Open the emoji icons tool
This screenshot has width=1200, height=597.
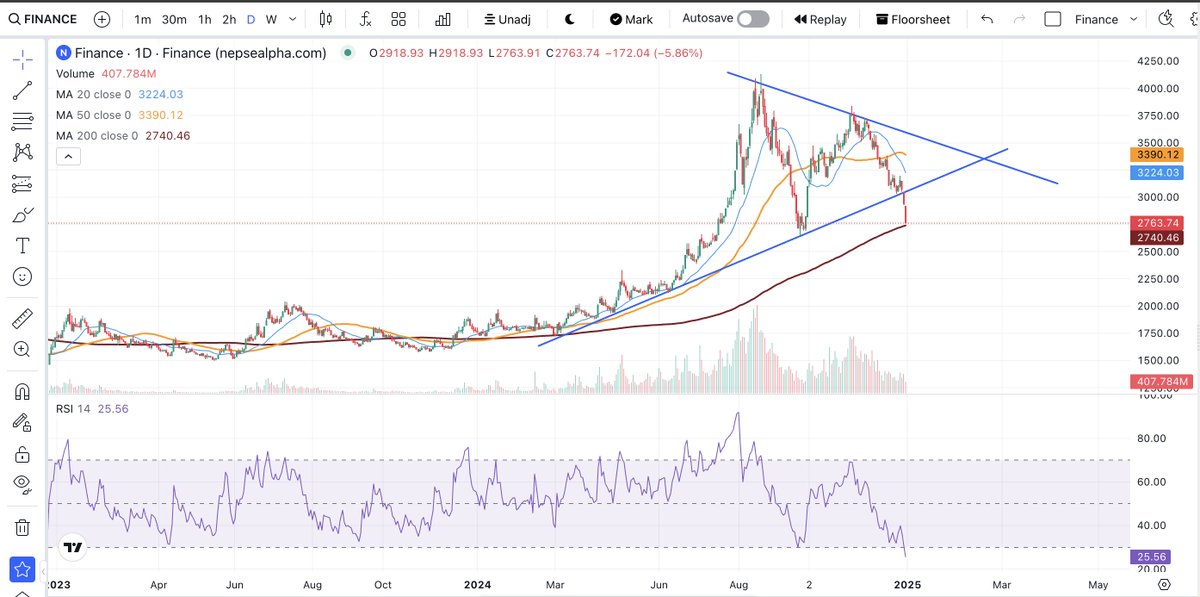tap(22, 277)
